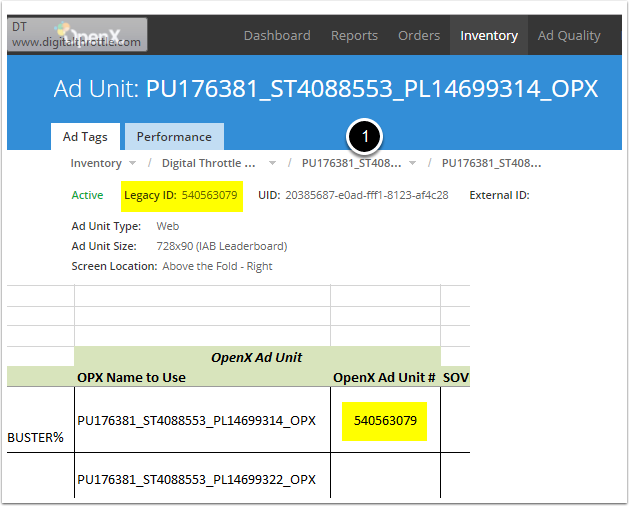629x506 pixels.
Task: Click the External ID label
Action: coord(499,195)
